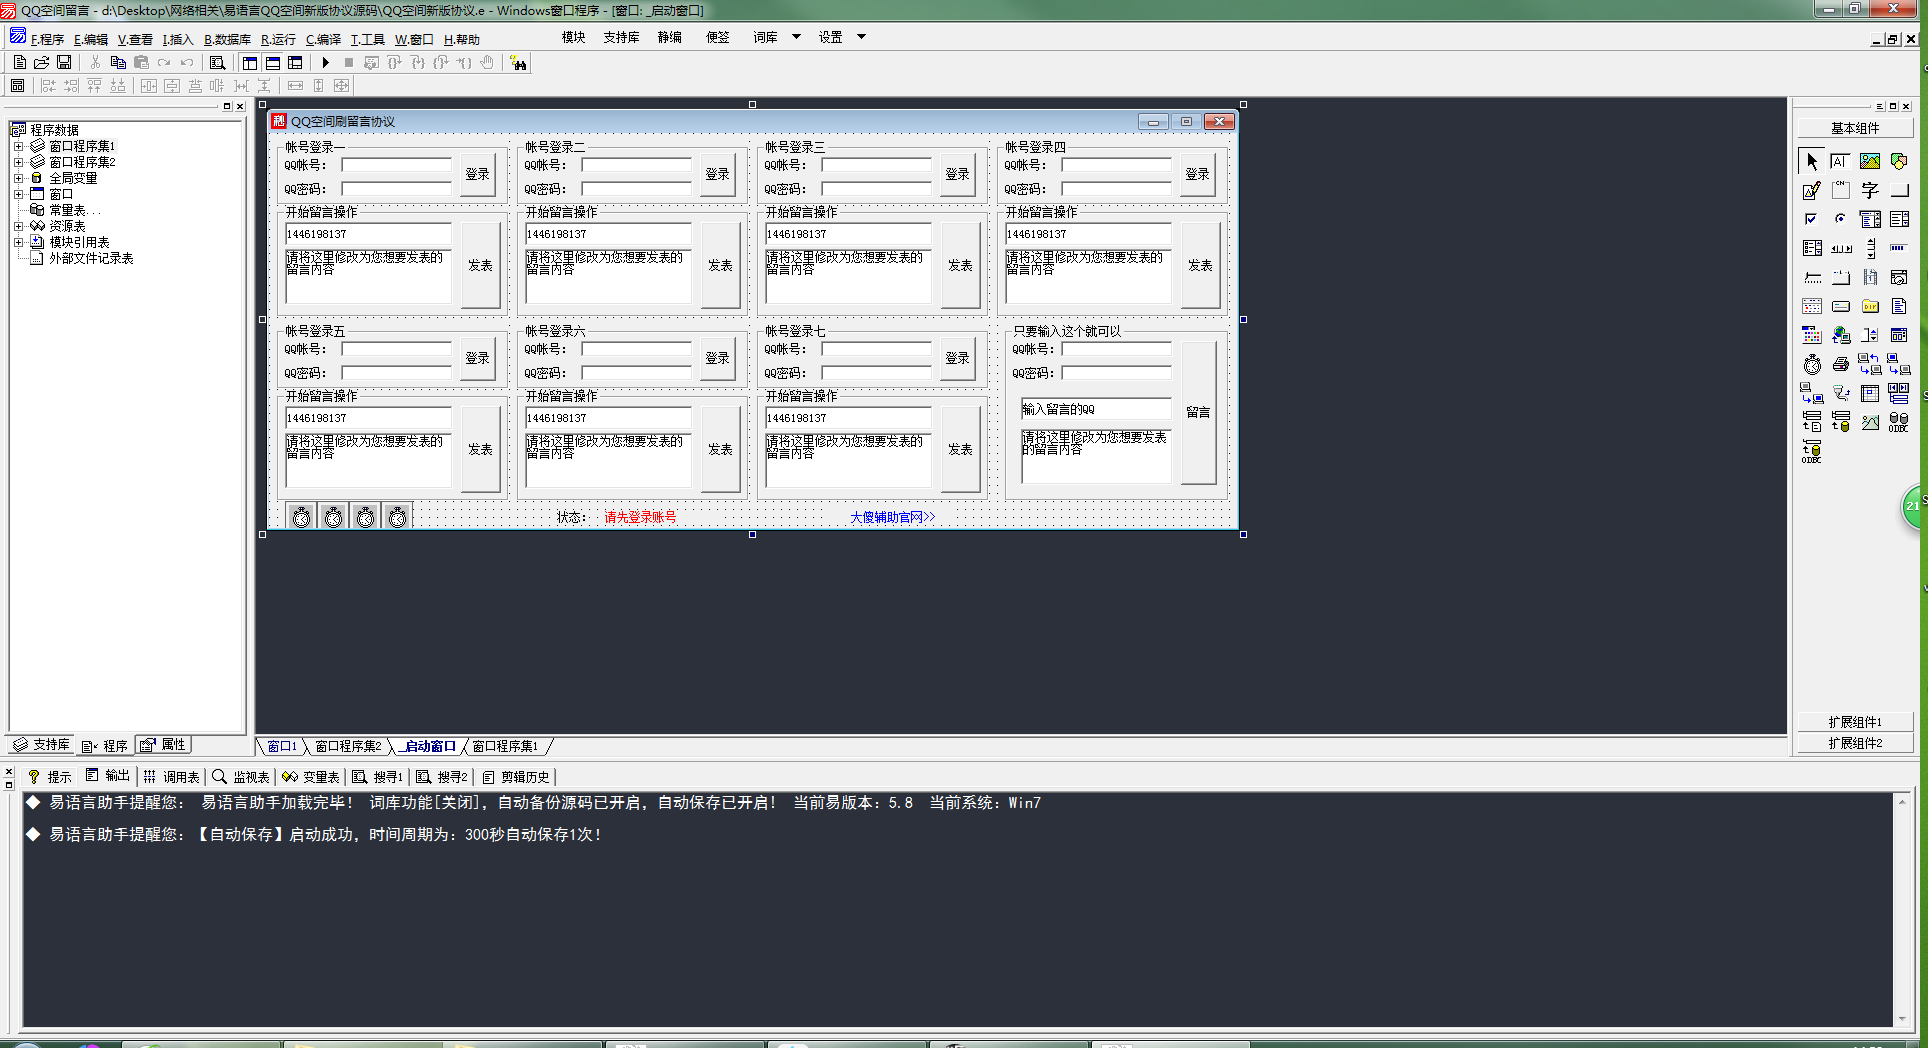Open the 词库 dropdown arrow
The image size is (1928, 1048).
pos(796,37)
